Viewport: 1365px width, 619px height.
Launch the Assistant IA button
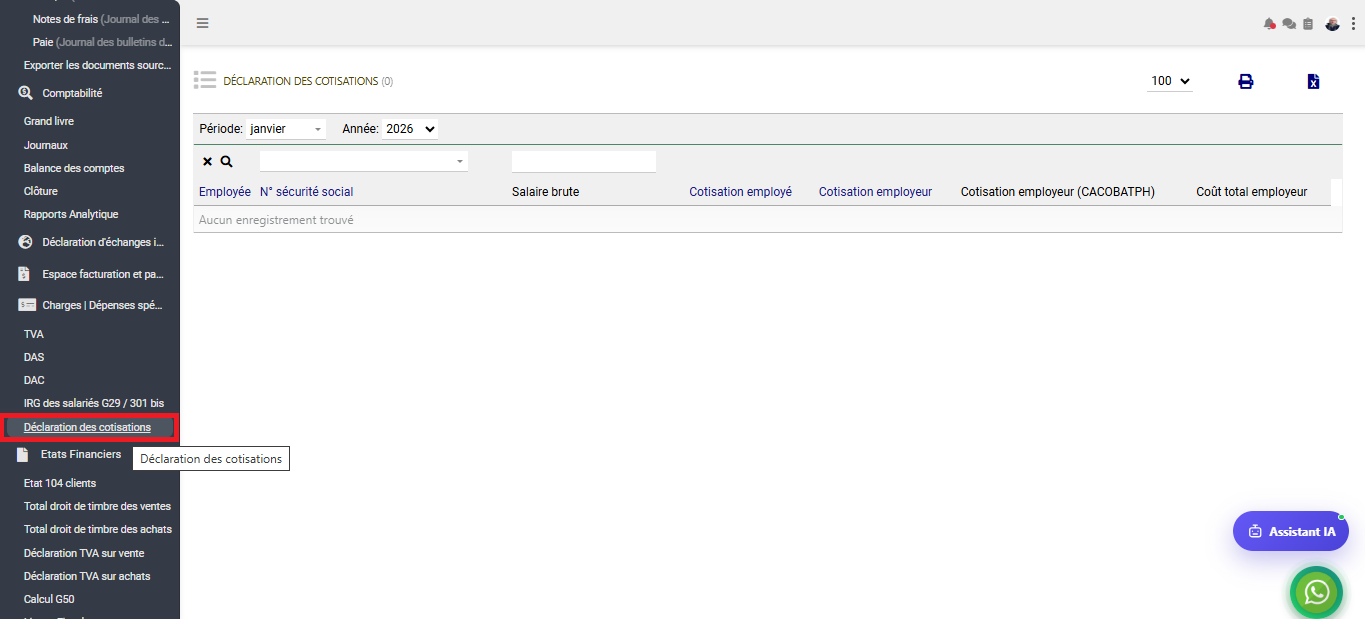[1291, 531]
